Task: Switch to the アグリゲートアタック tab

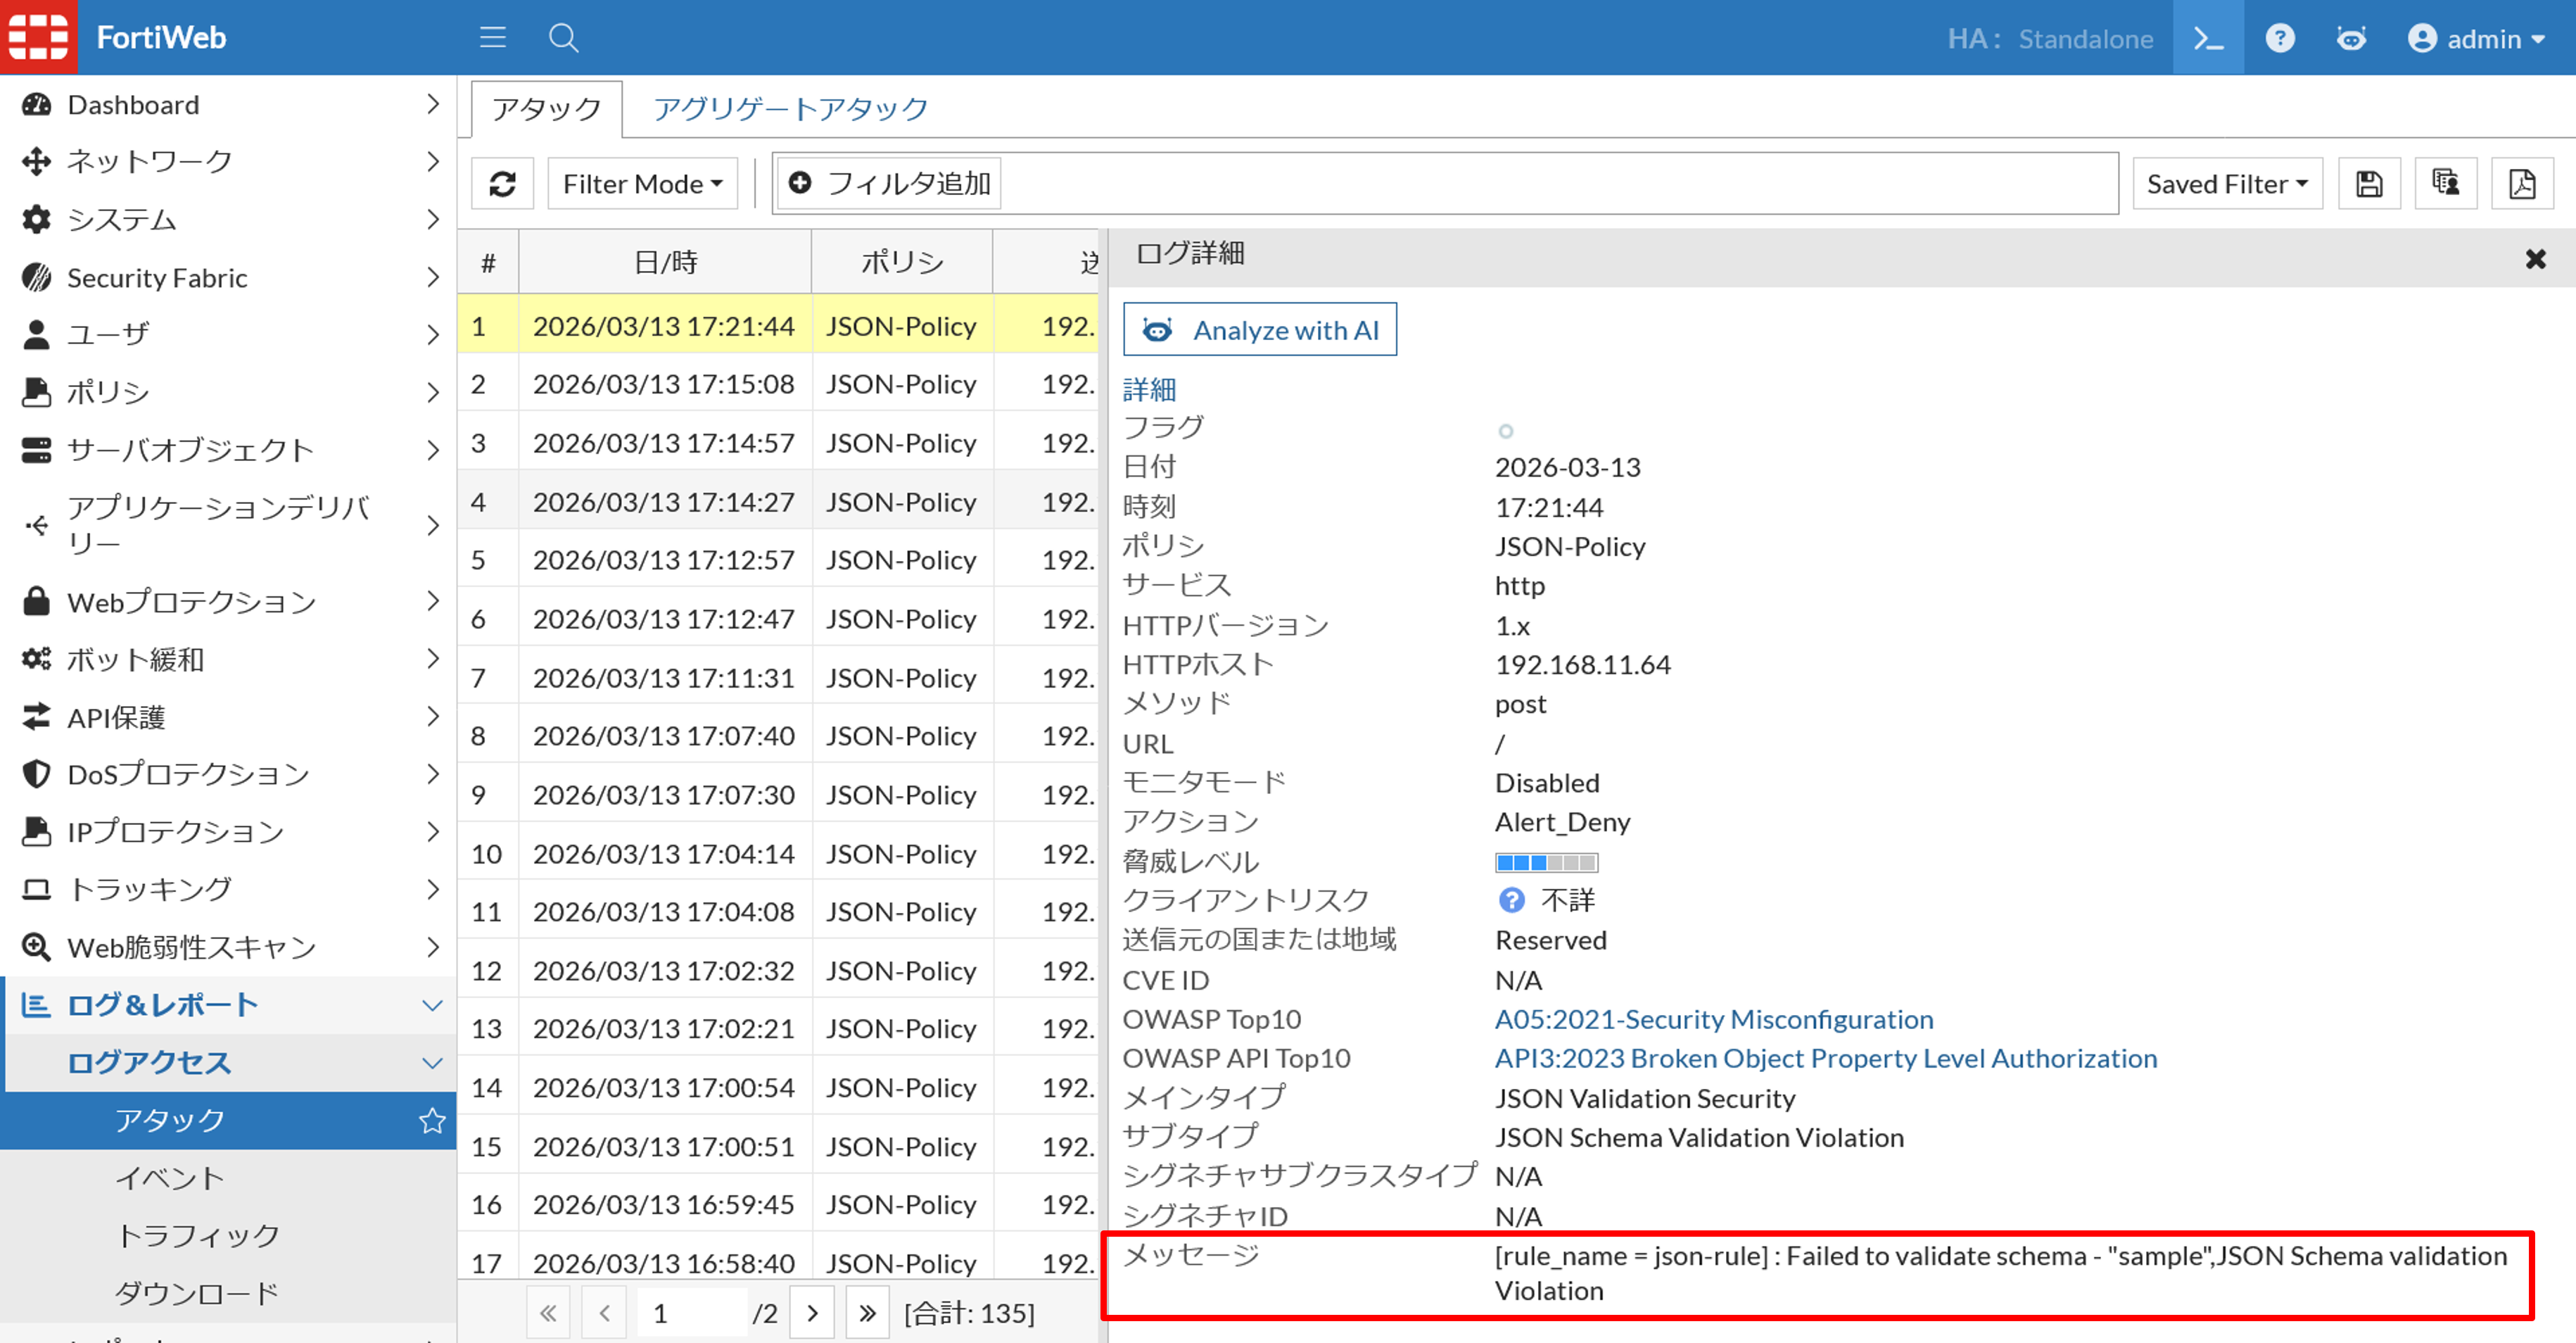Action: click(x=790, y=107)
